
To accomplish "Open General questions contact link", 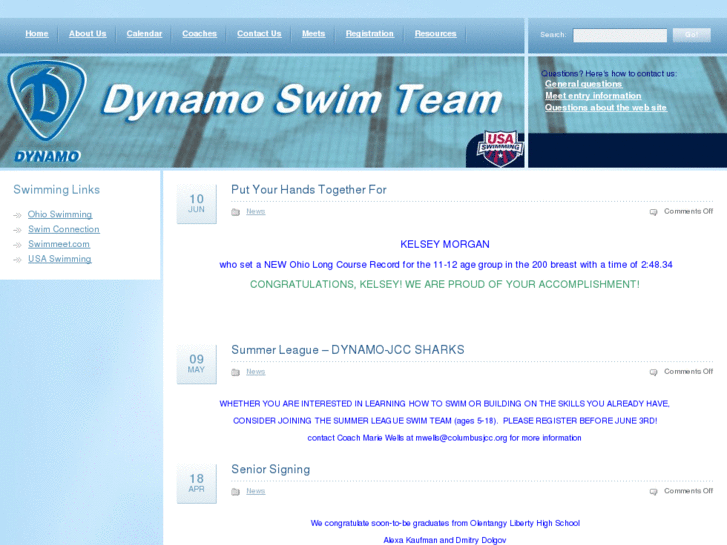I will [x=583, y=84].
